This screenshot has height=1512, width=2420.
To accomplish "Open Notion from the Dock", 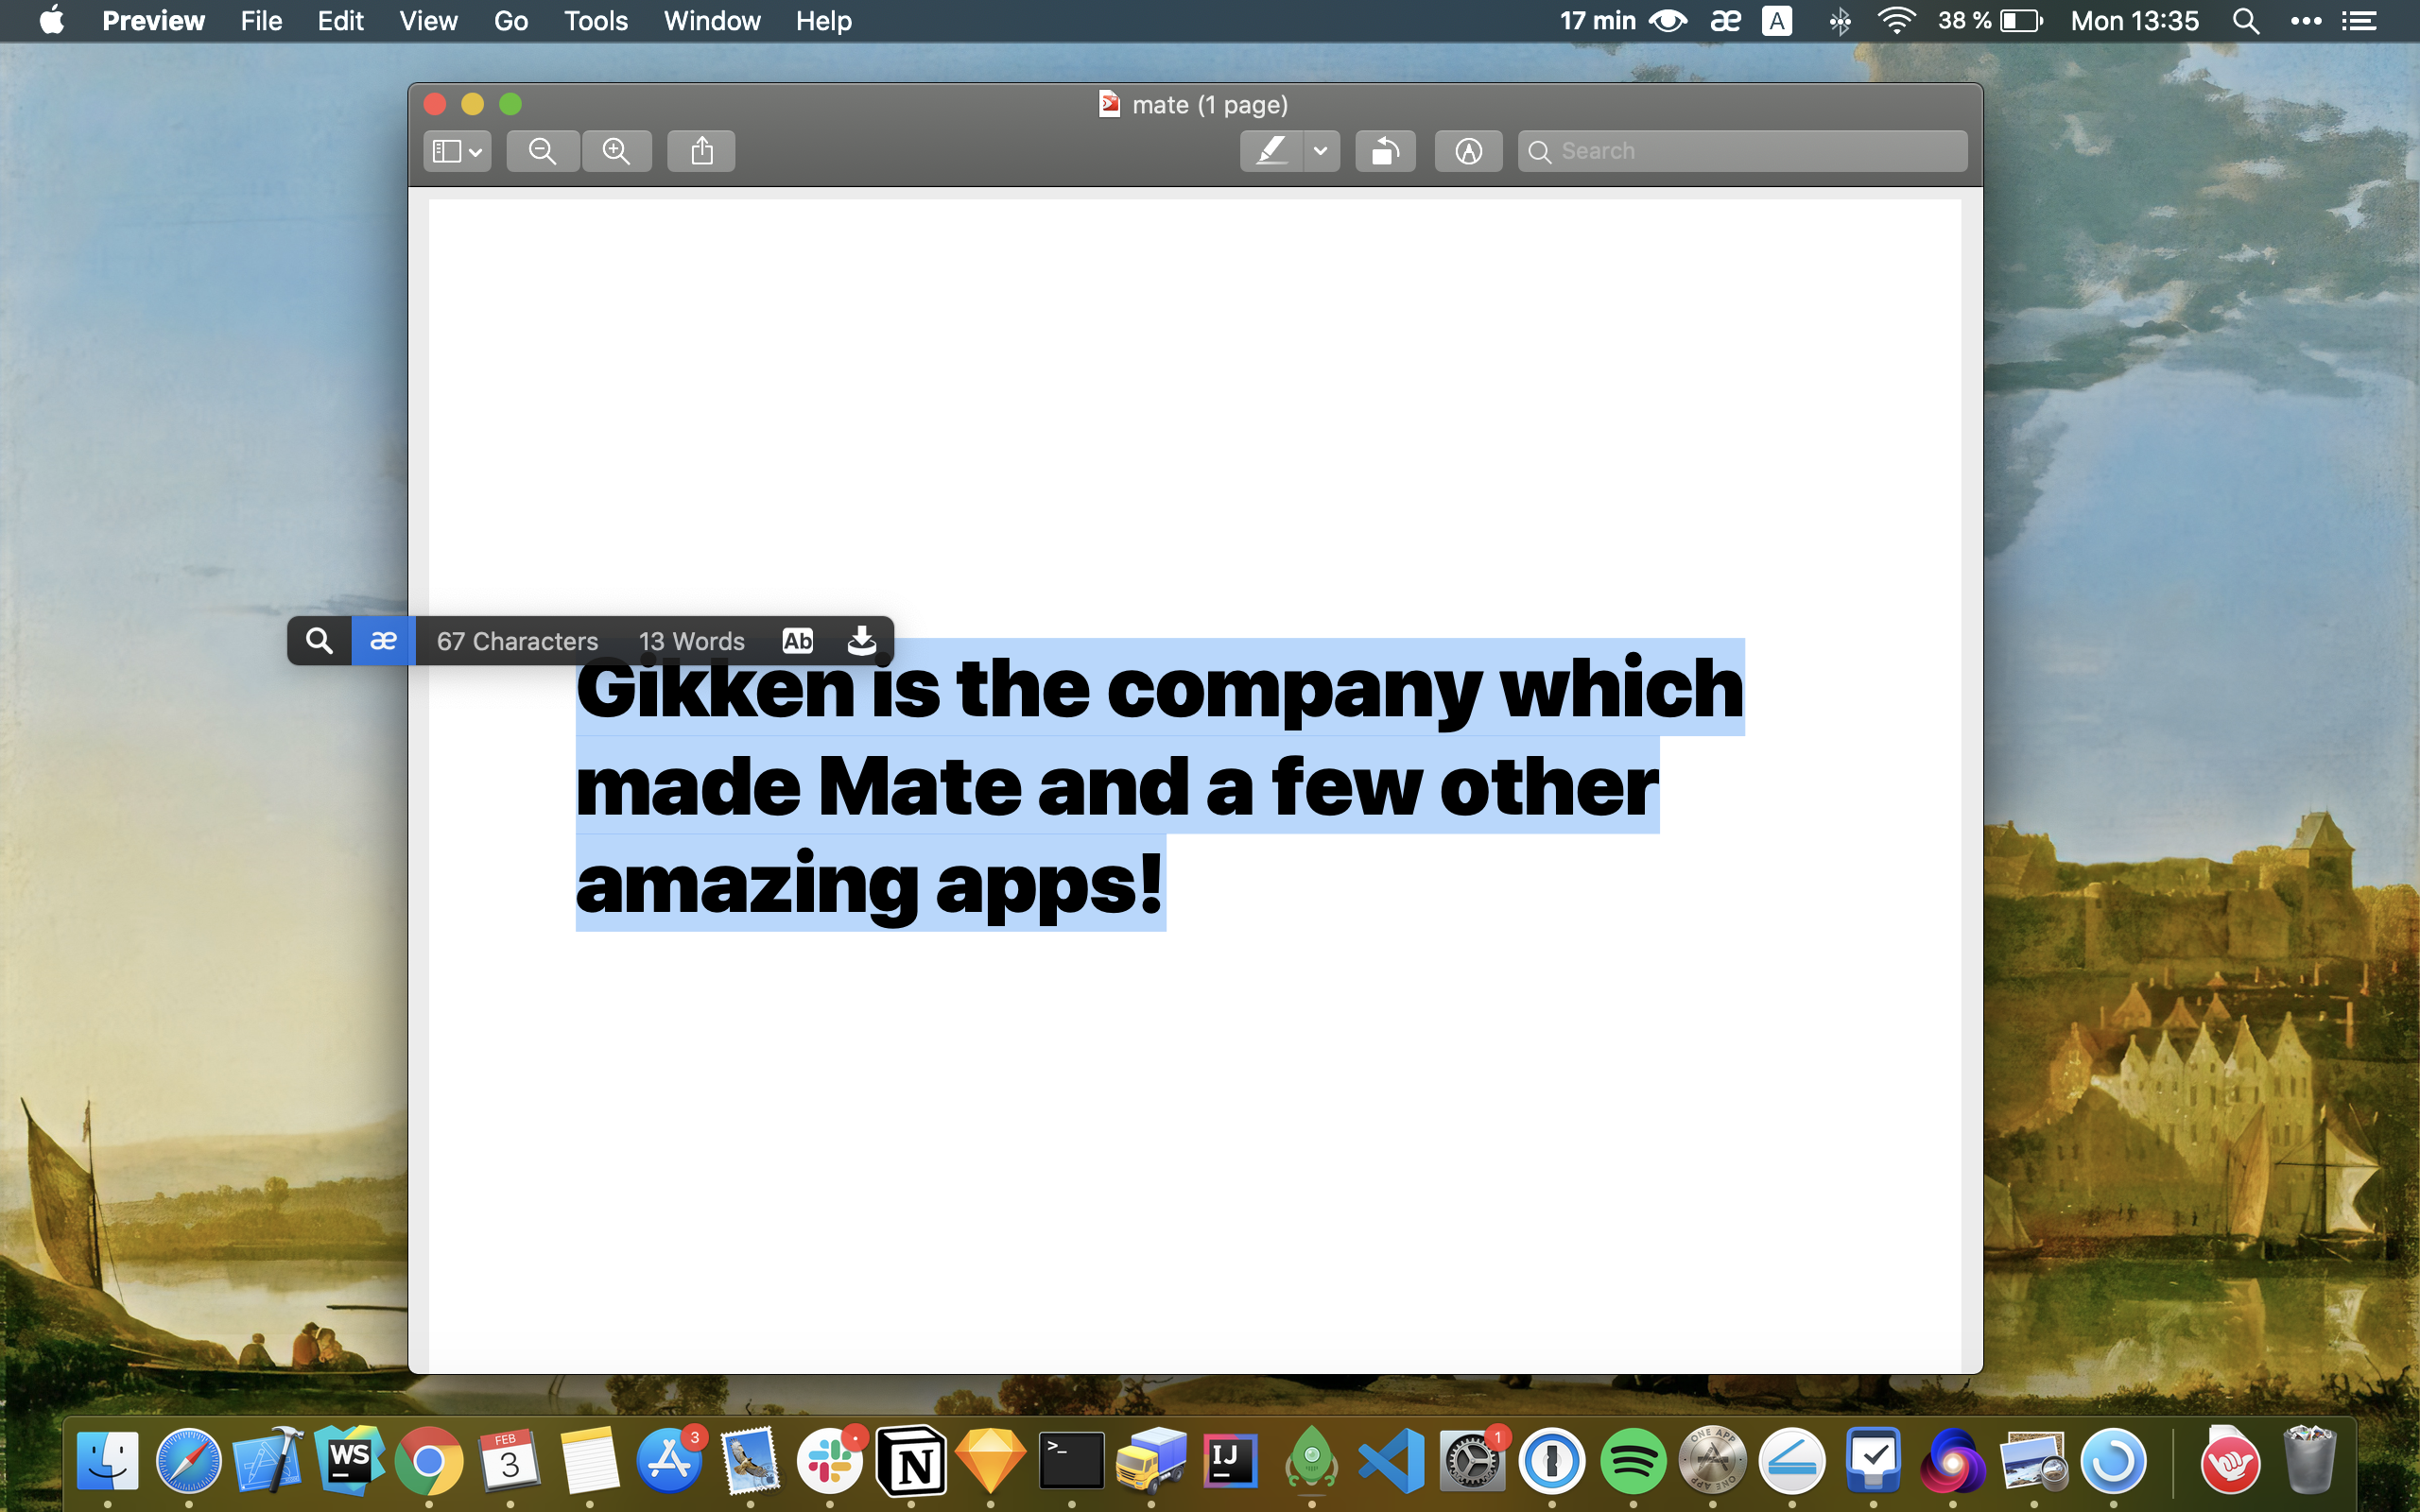I will 910,1460.
